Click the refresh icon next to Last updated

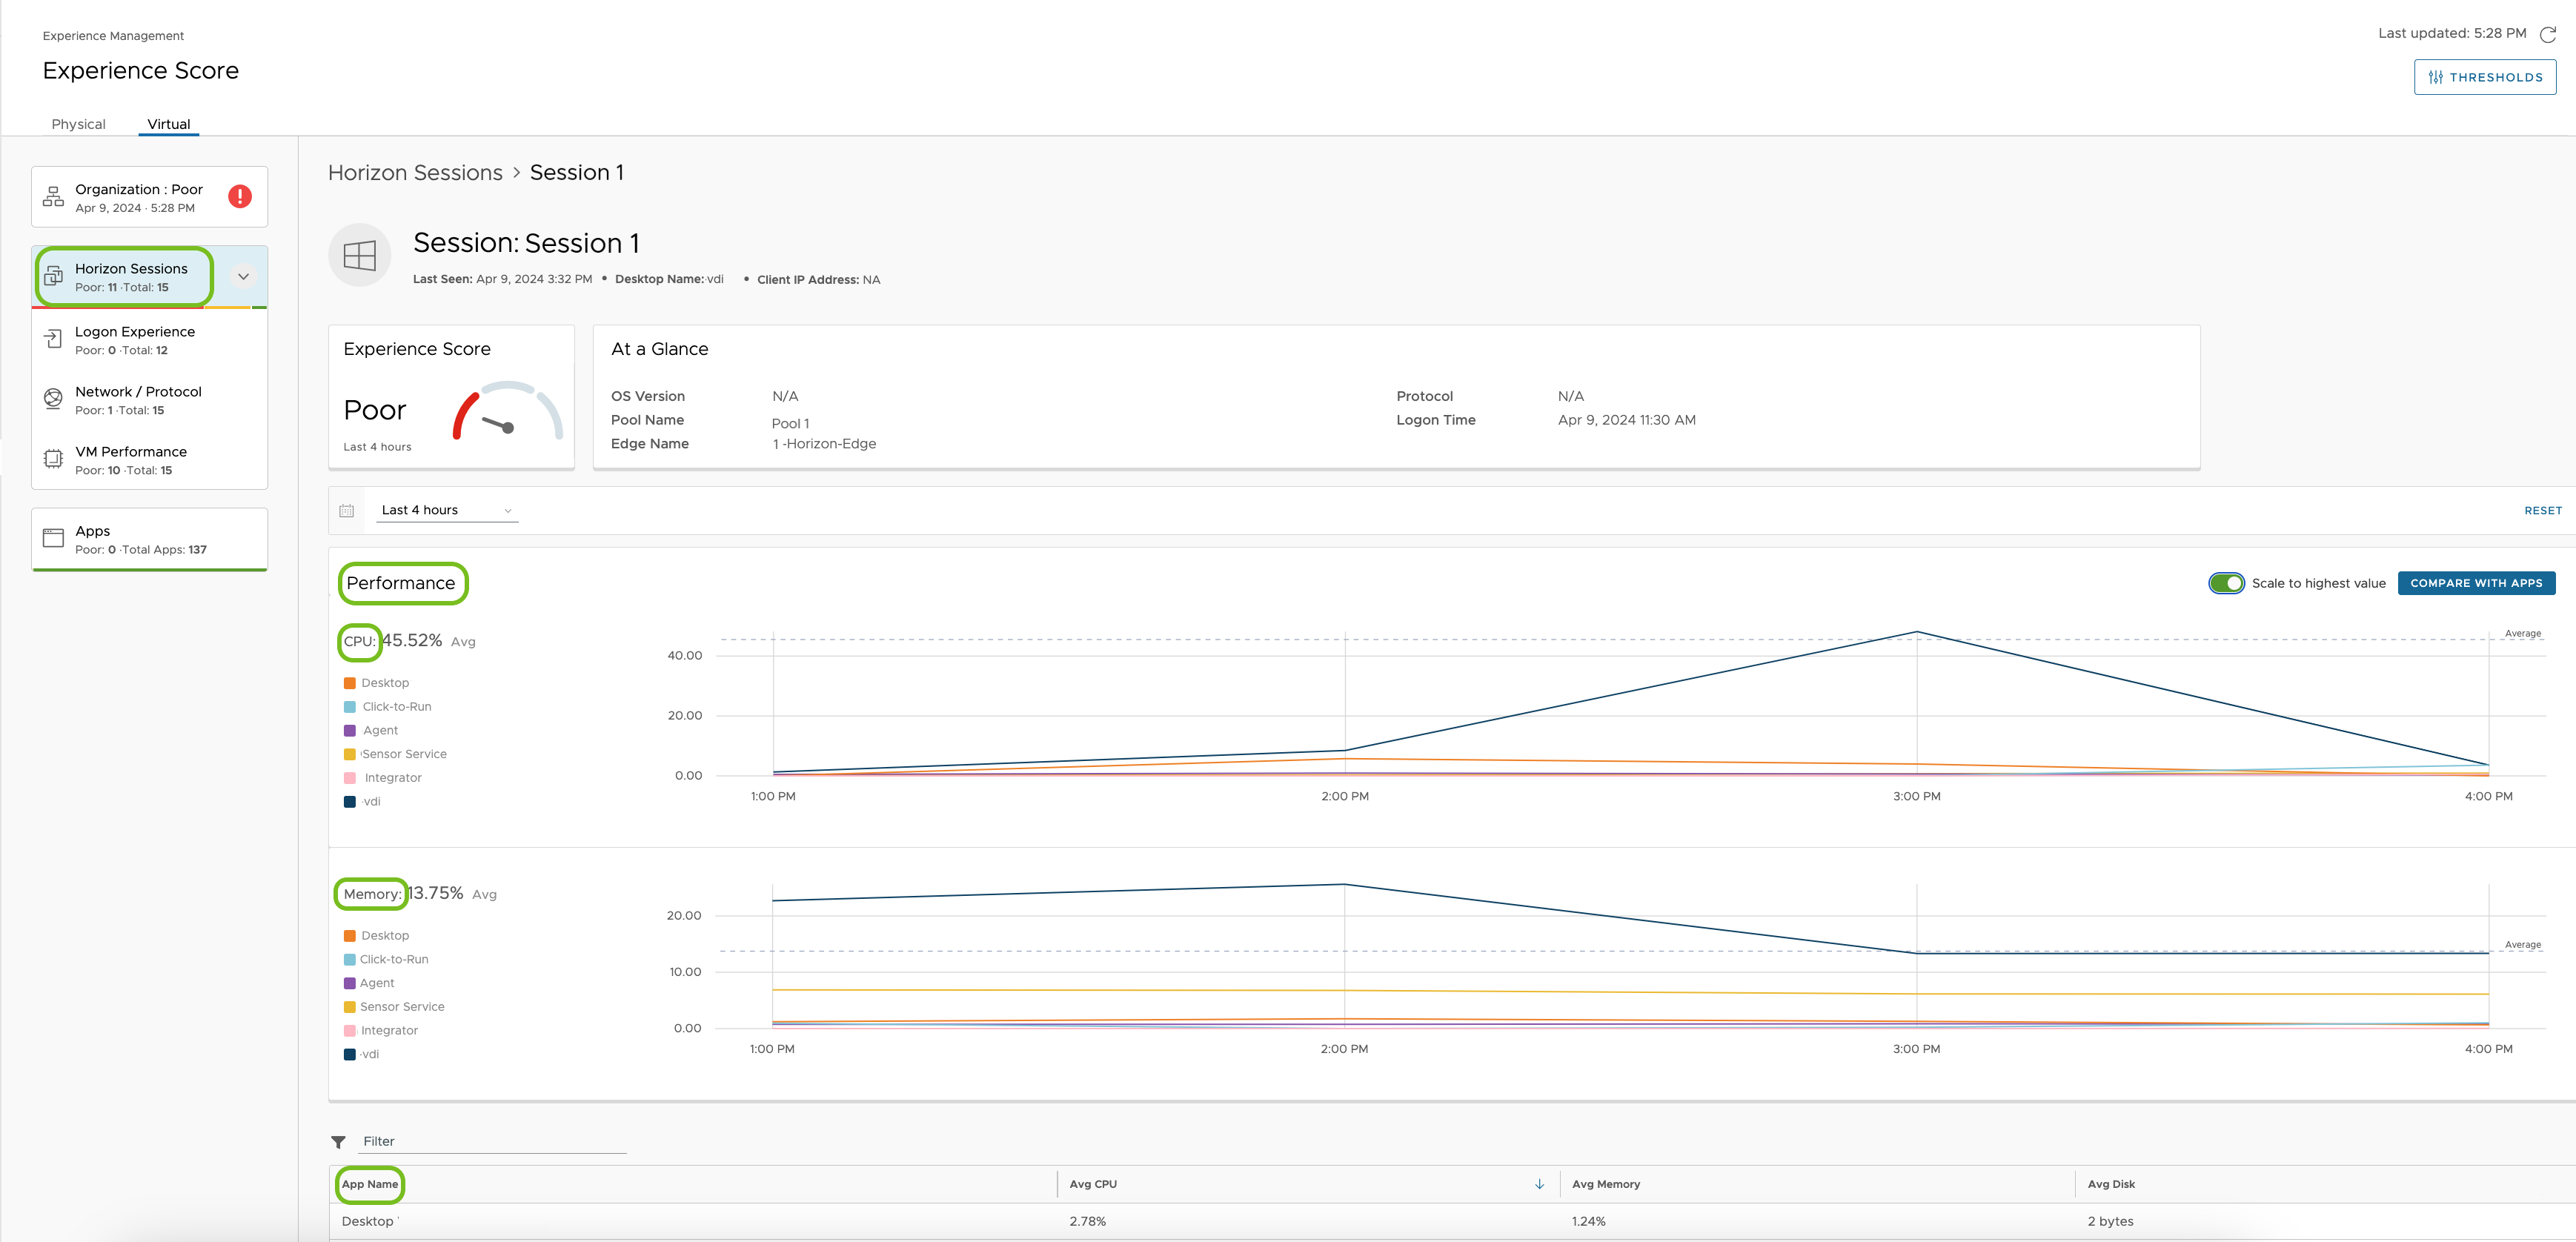2547,34
